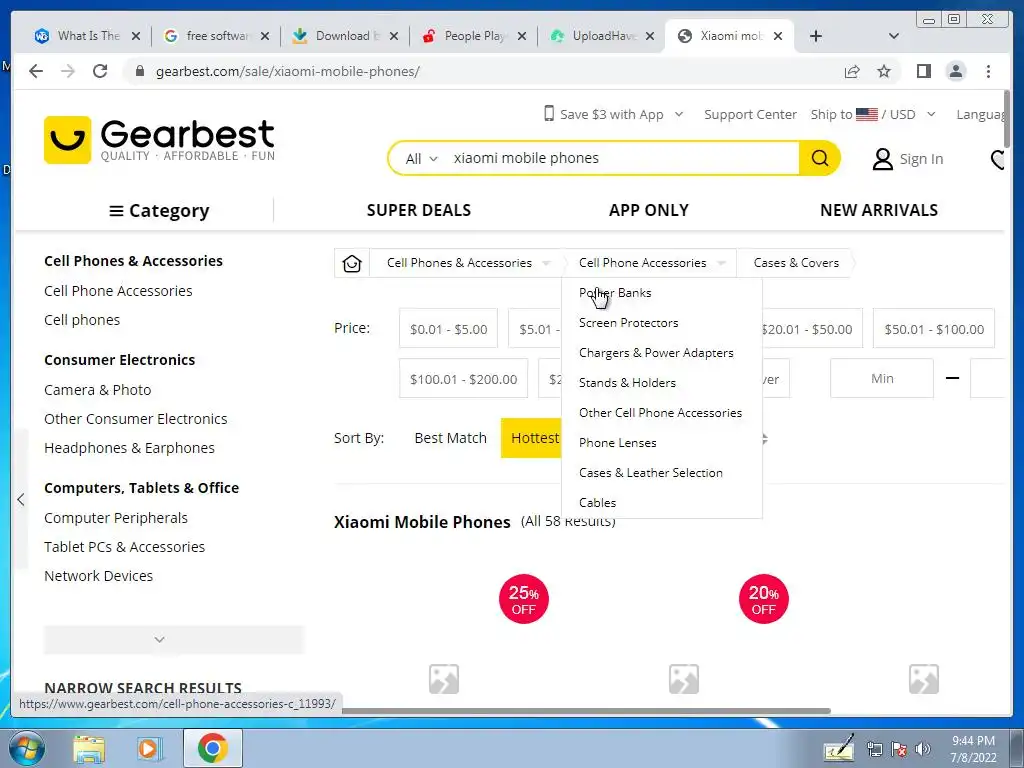Expand the tab search chevron
1024x768 pixels.
coord(894,36)
